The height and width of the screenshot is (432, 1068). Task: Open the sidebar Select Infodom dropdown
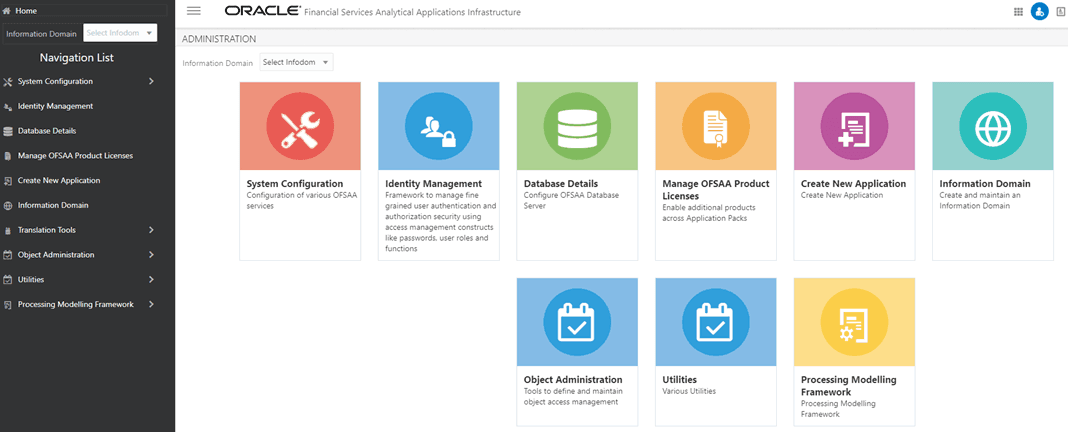(120, 33)
